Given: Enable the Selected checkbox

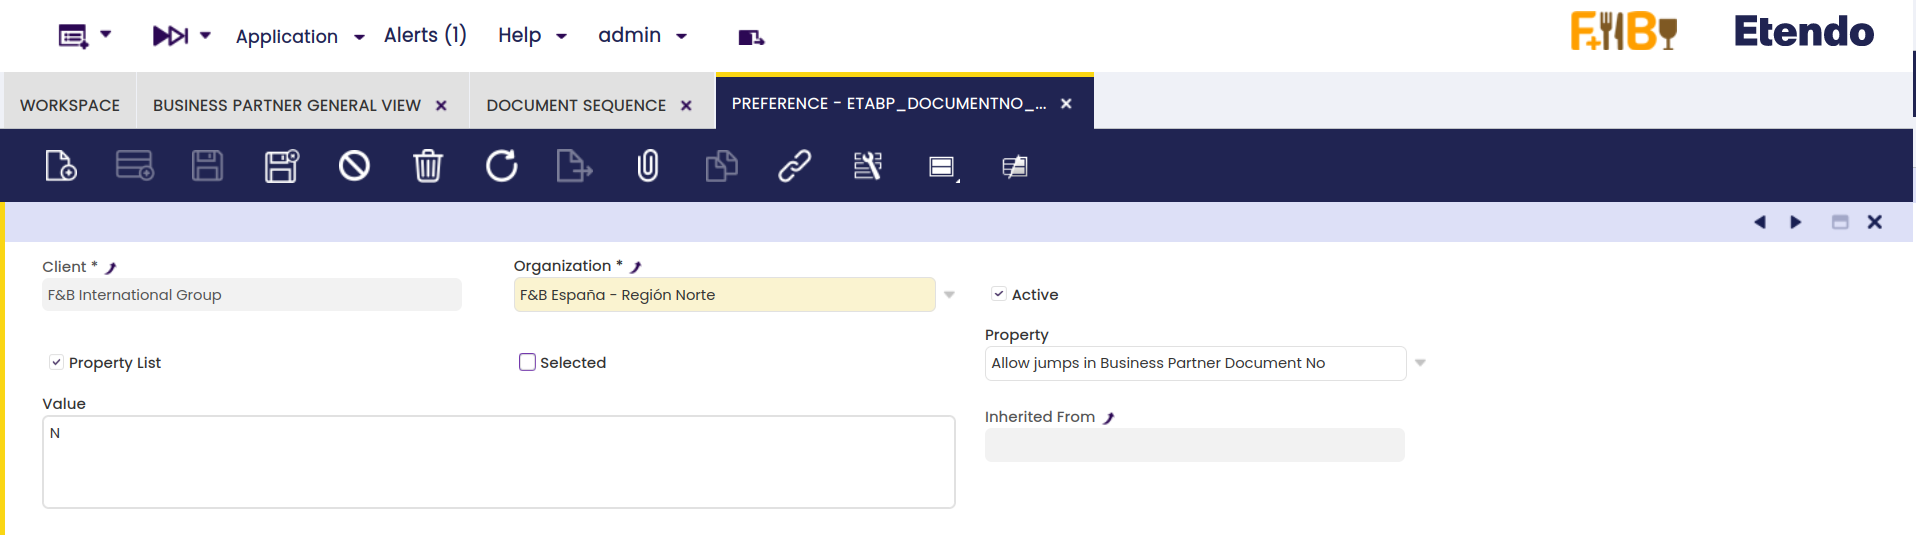Looking at the screenshot, I should point(527,362).
